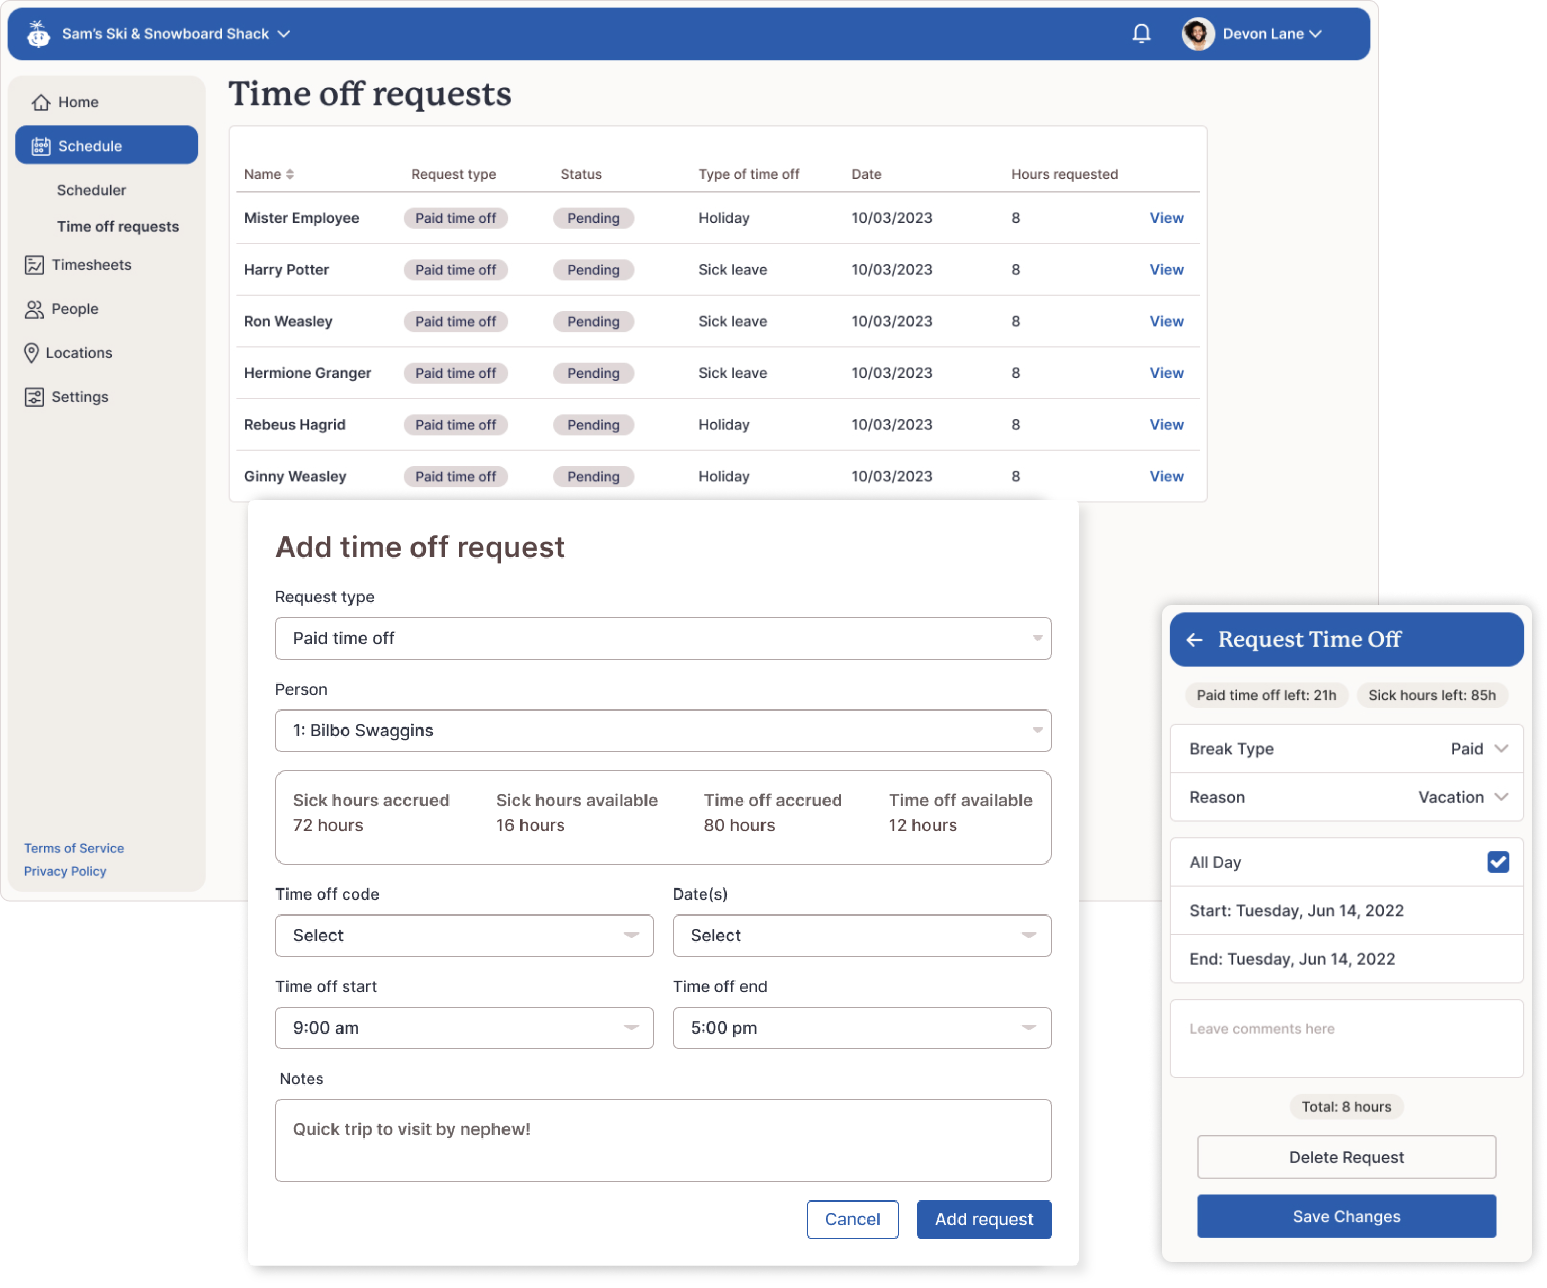The width and height of the screenshot is (1547, 1288).
Task: Click inside the Notes text field
Action: point(663,1140)
